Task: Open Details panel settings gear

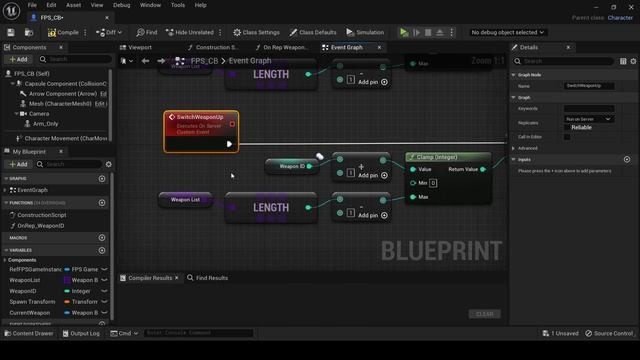Action: (633, 61)
